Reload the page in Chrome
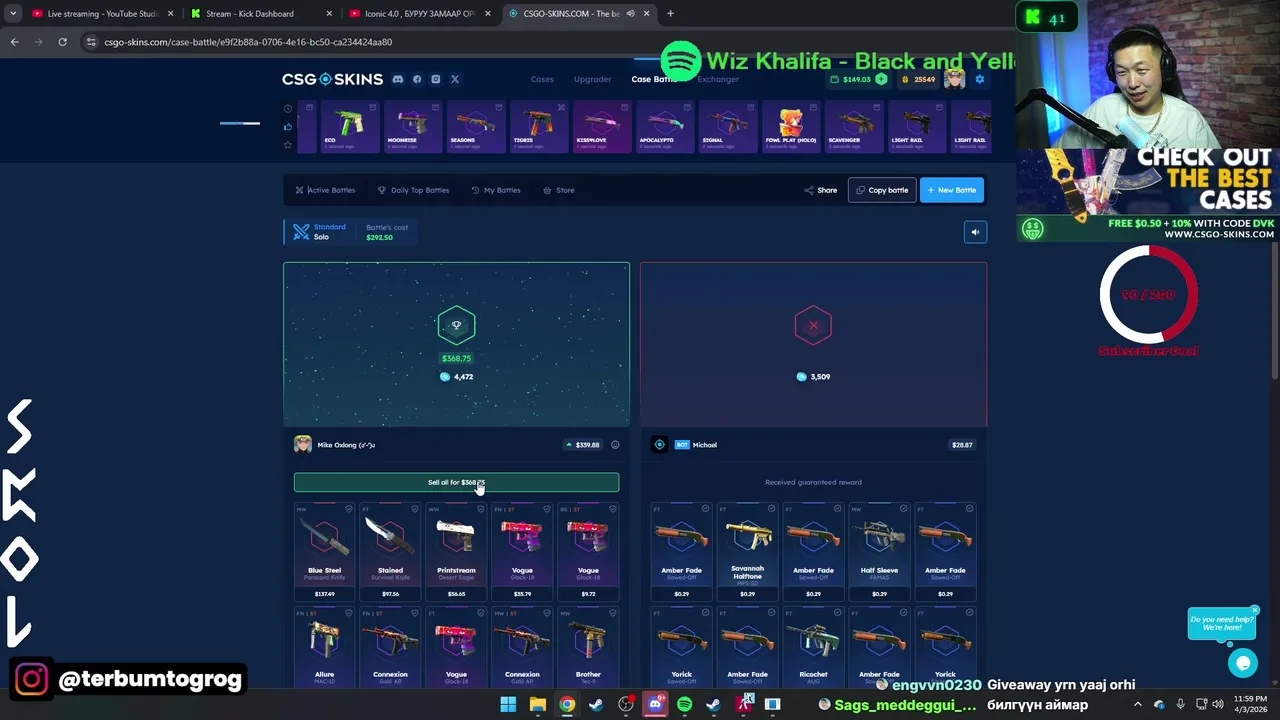The height and width of the screenshot is (720, 1280). 62,42
